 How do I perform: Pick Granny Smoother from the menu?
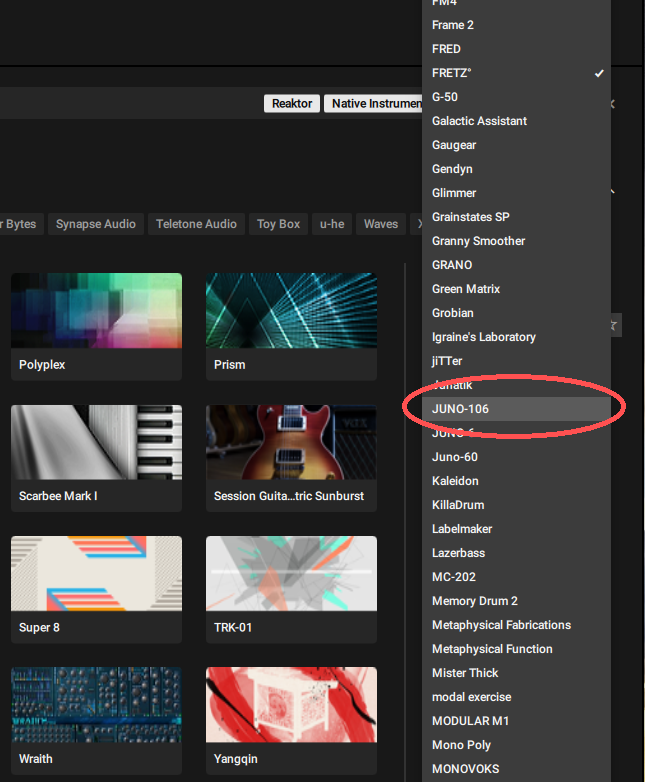tap(516, 241)
